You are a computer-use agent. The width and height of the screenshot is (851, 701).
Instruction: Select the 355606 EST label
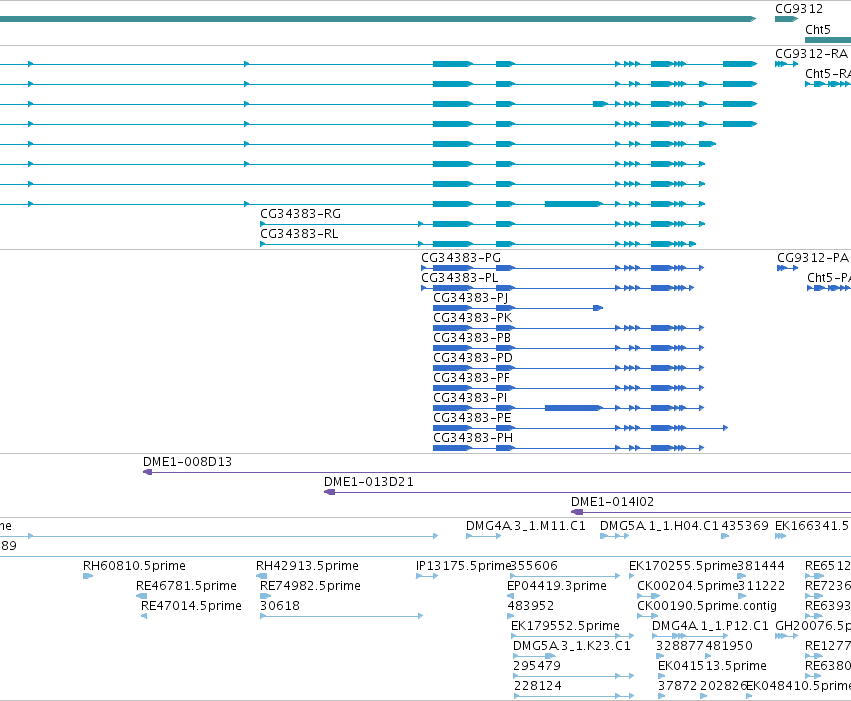point(534,566)
